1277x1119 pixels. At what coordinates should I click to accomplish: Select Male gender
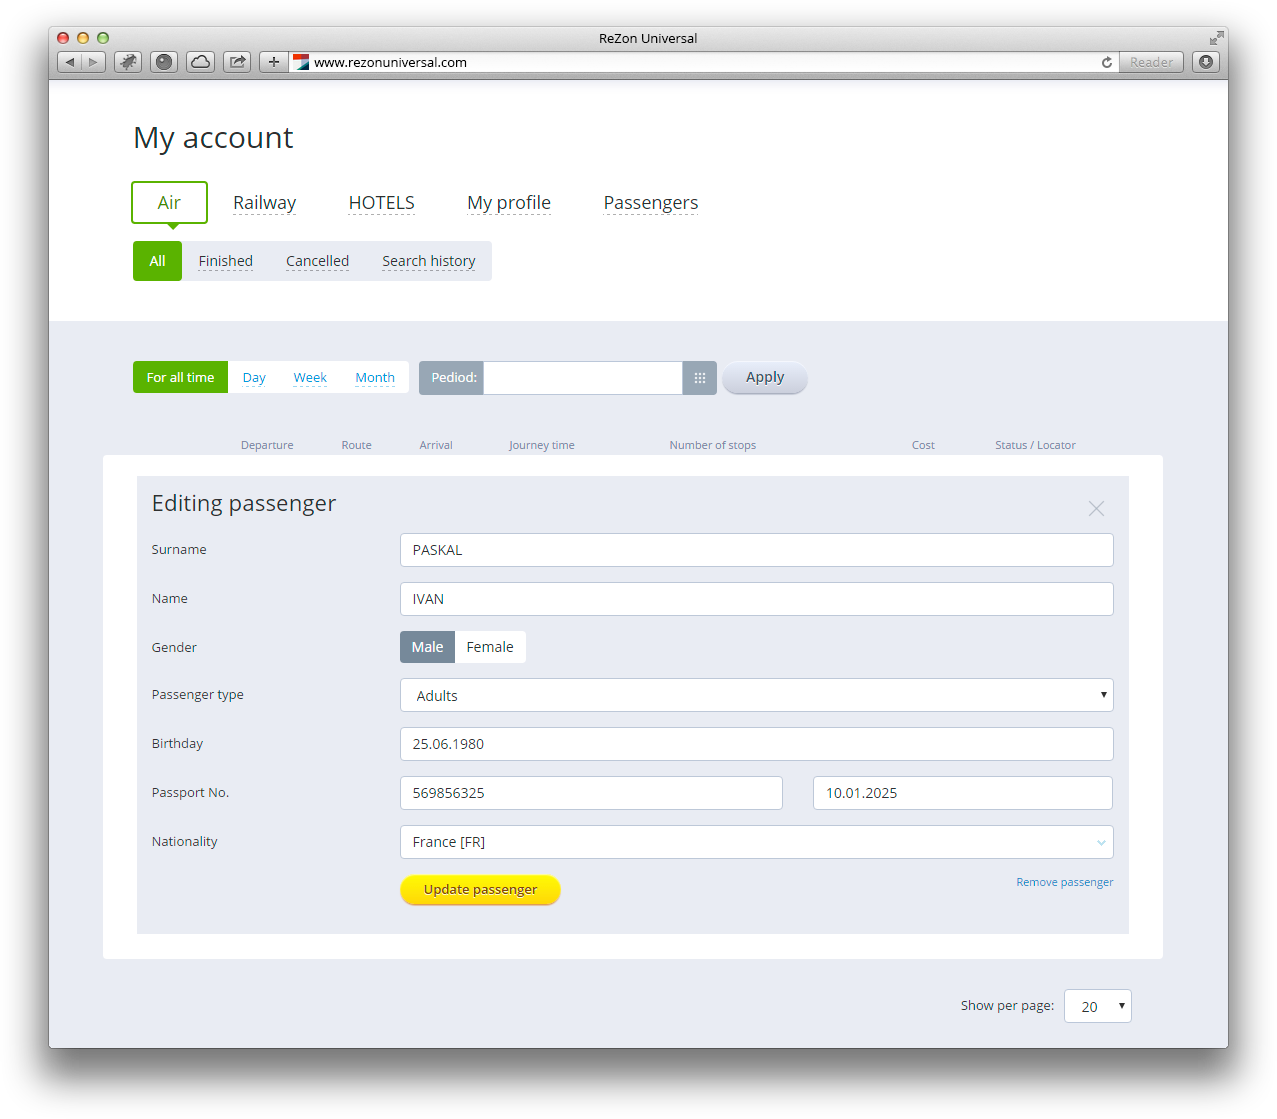click(x=427, y=647)
